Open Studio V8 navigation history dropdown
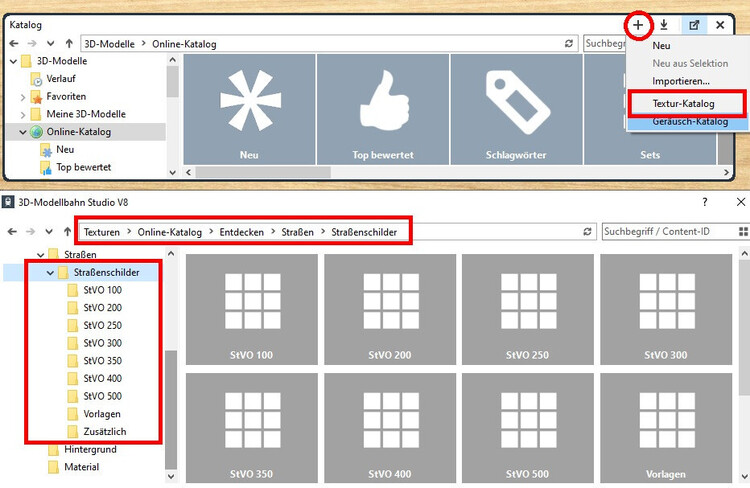Viewport: 750px width, 488px height. (49, 232)
